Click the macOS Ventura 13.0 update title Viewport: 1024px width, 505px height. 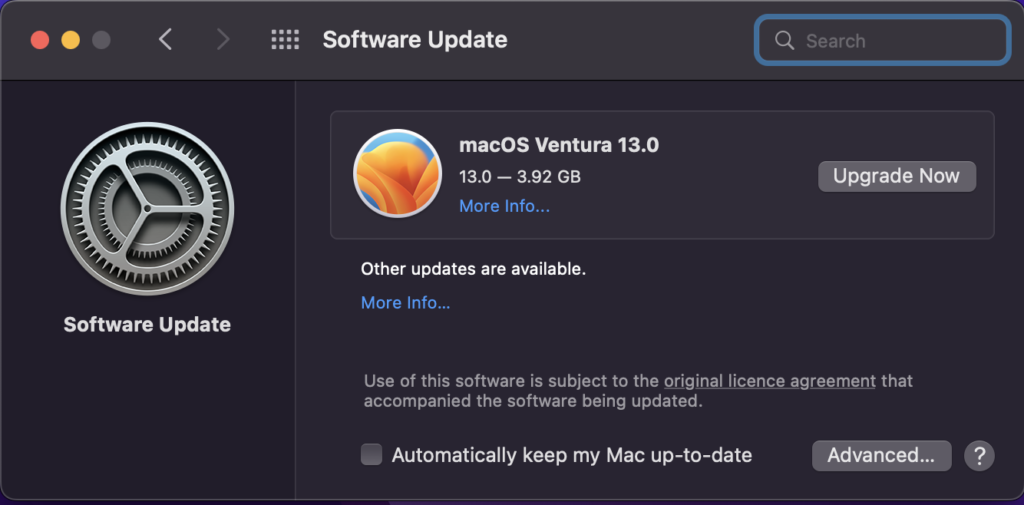click(559, 145)
